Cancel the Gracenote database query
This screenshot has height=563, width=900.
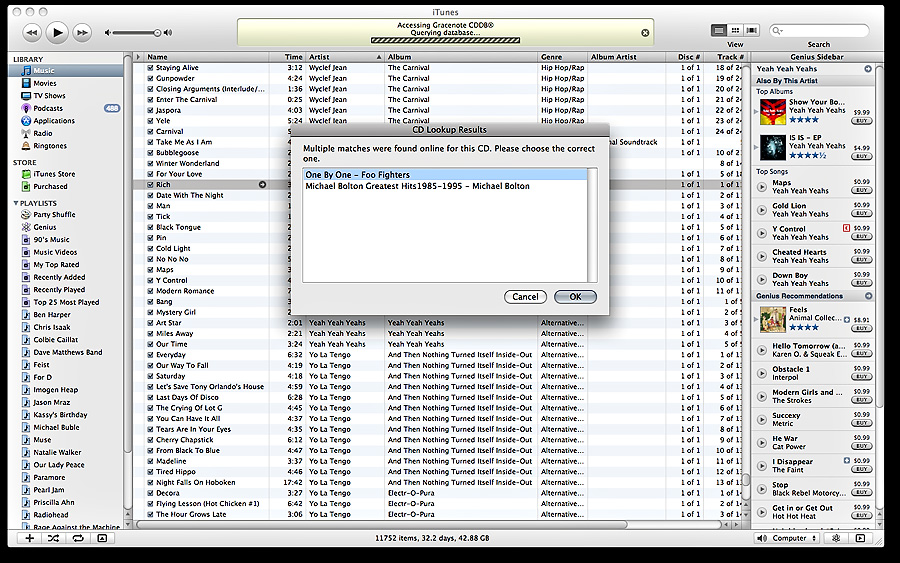[x=645, y=33]
